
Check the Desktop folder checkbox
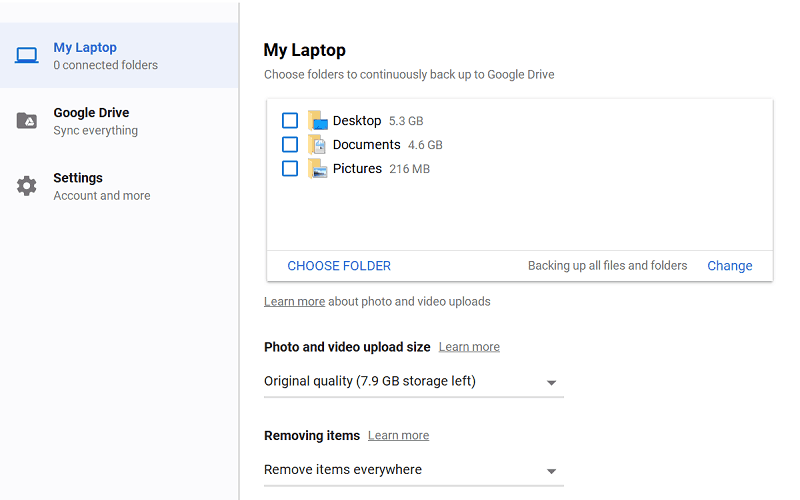(x=290, y=120)
